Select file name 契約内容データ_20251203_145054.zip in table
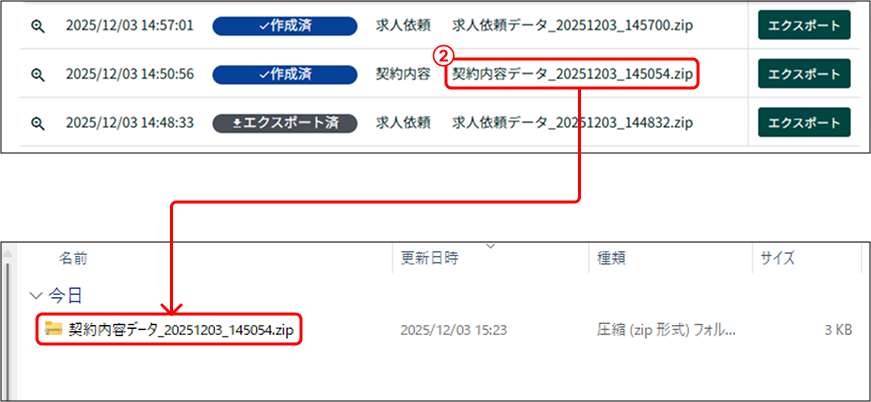Viewport: 871px width, 402px height. (573, 74)
